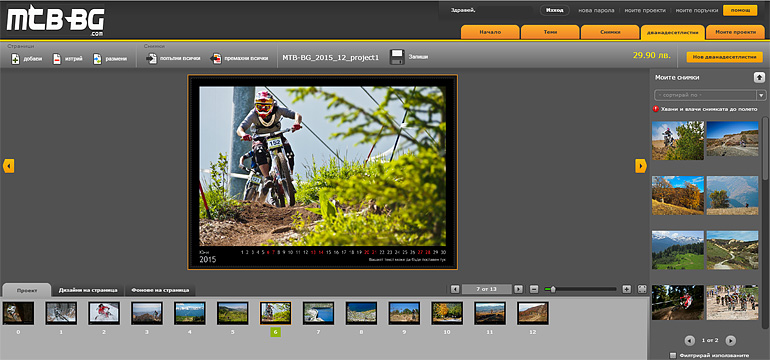
Task: Select page thumbnail 0
Action: (x=18, y=313)
